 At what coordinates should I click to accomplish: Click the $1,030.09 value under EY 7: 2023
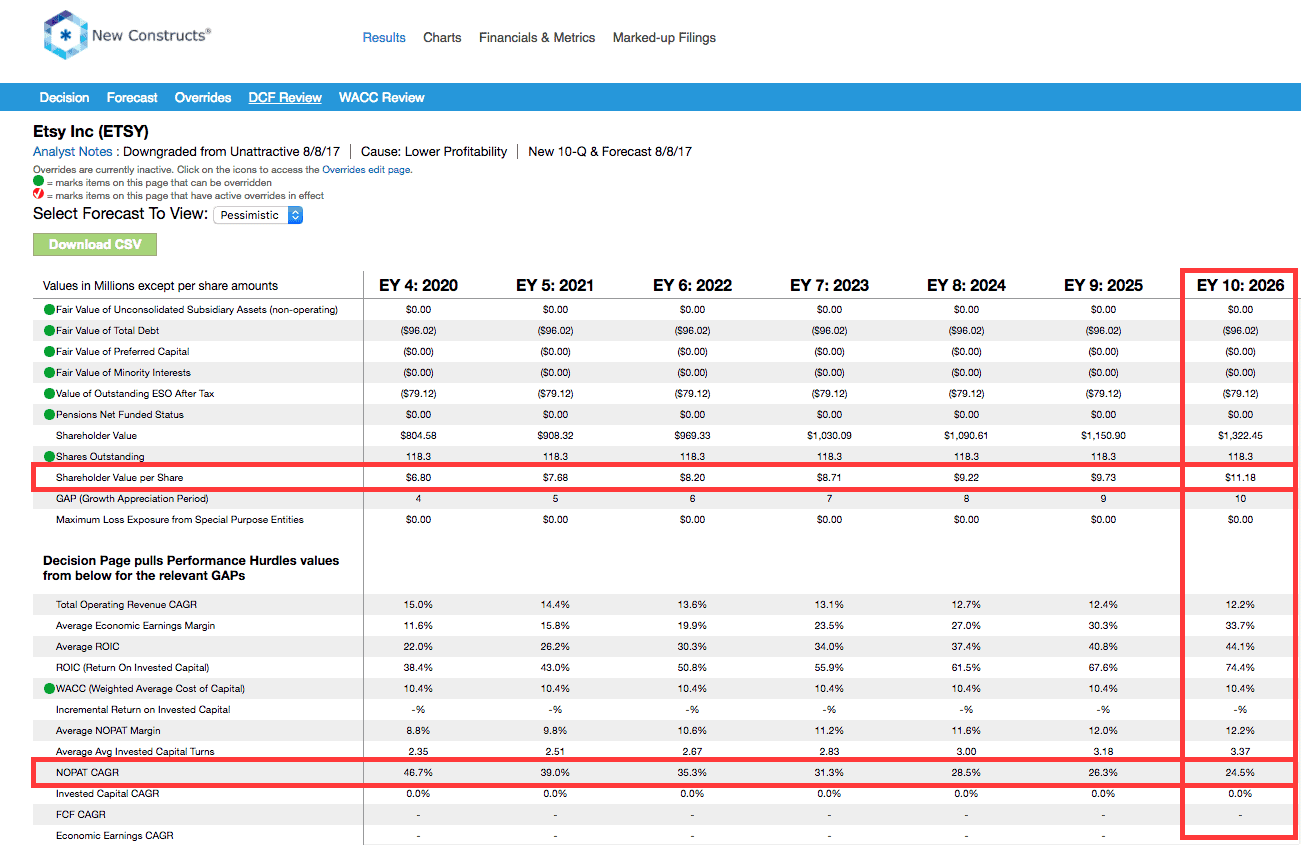(x=829, y=436)
